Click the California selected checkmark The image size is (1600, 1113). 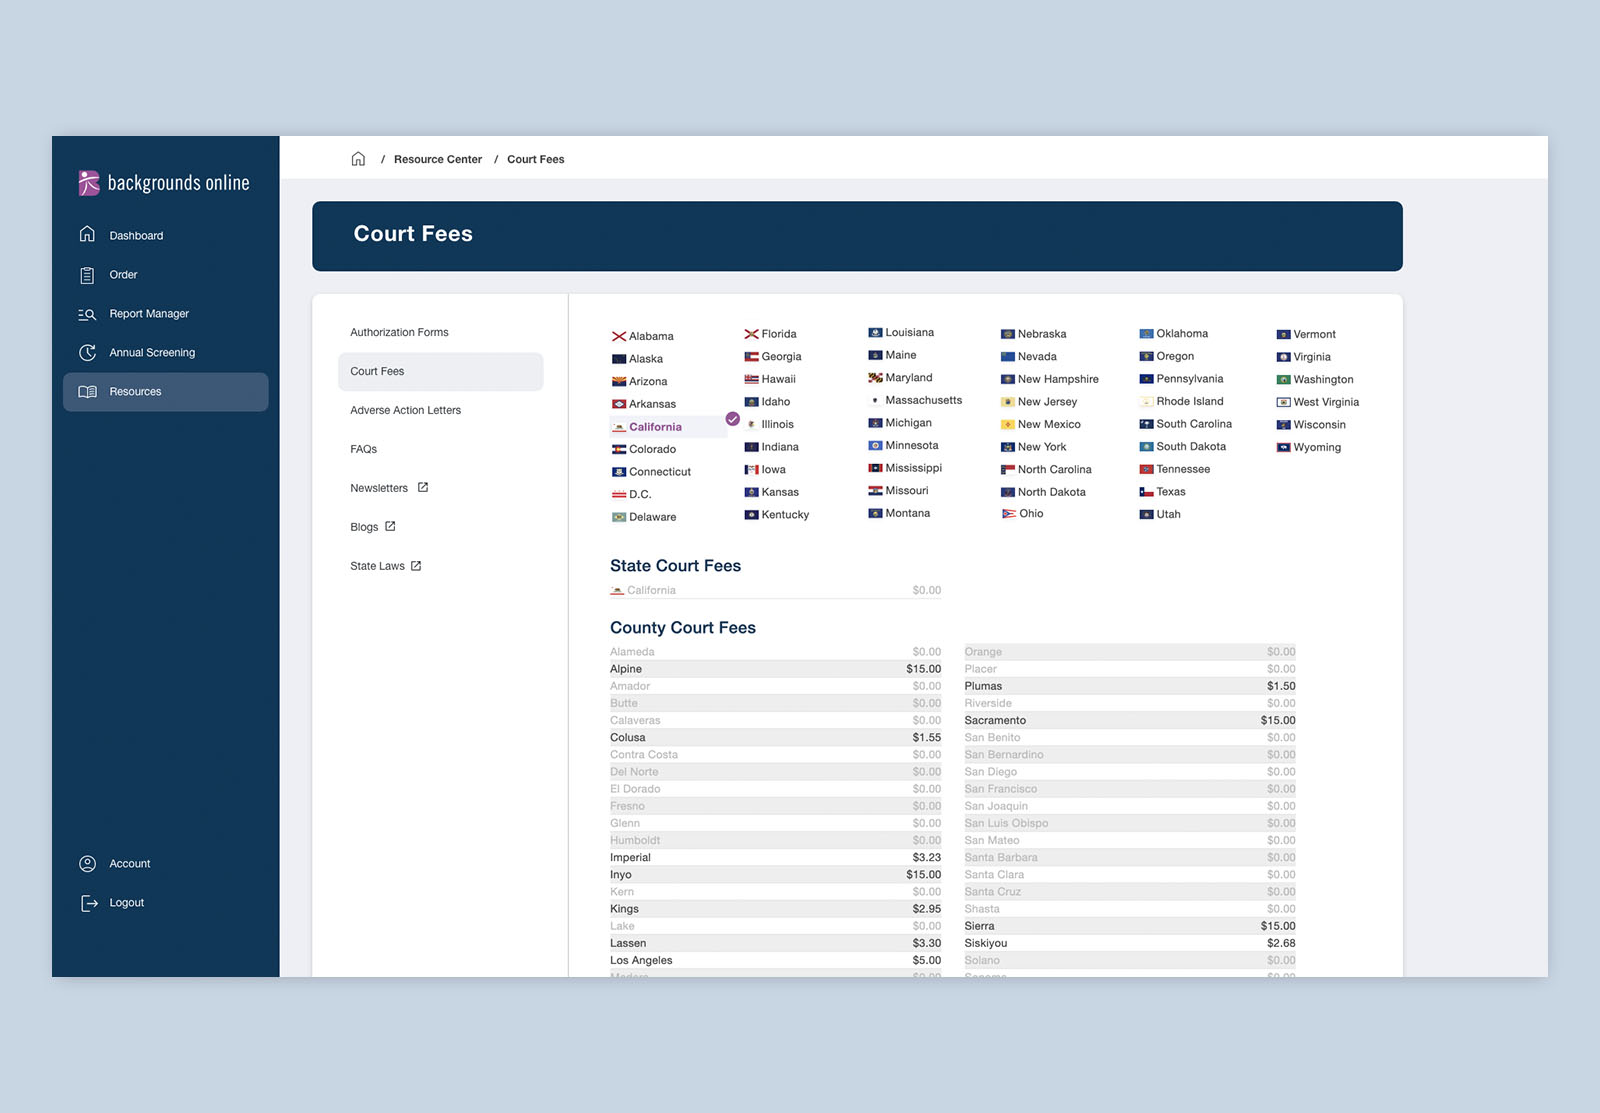733,419
